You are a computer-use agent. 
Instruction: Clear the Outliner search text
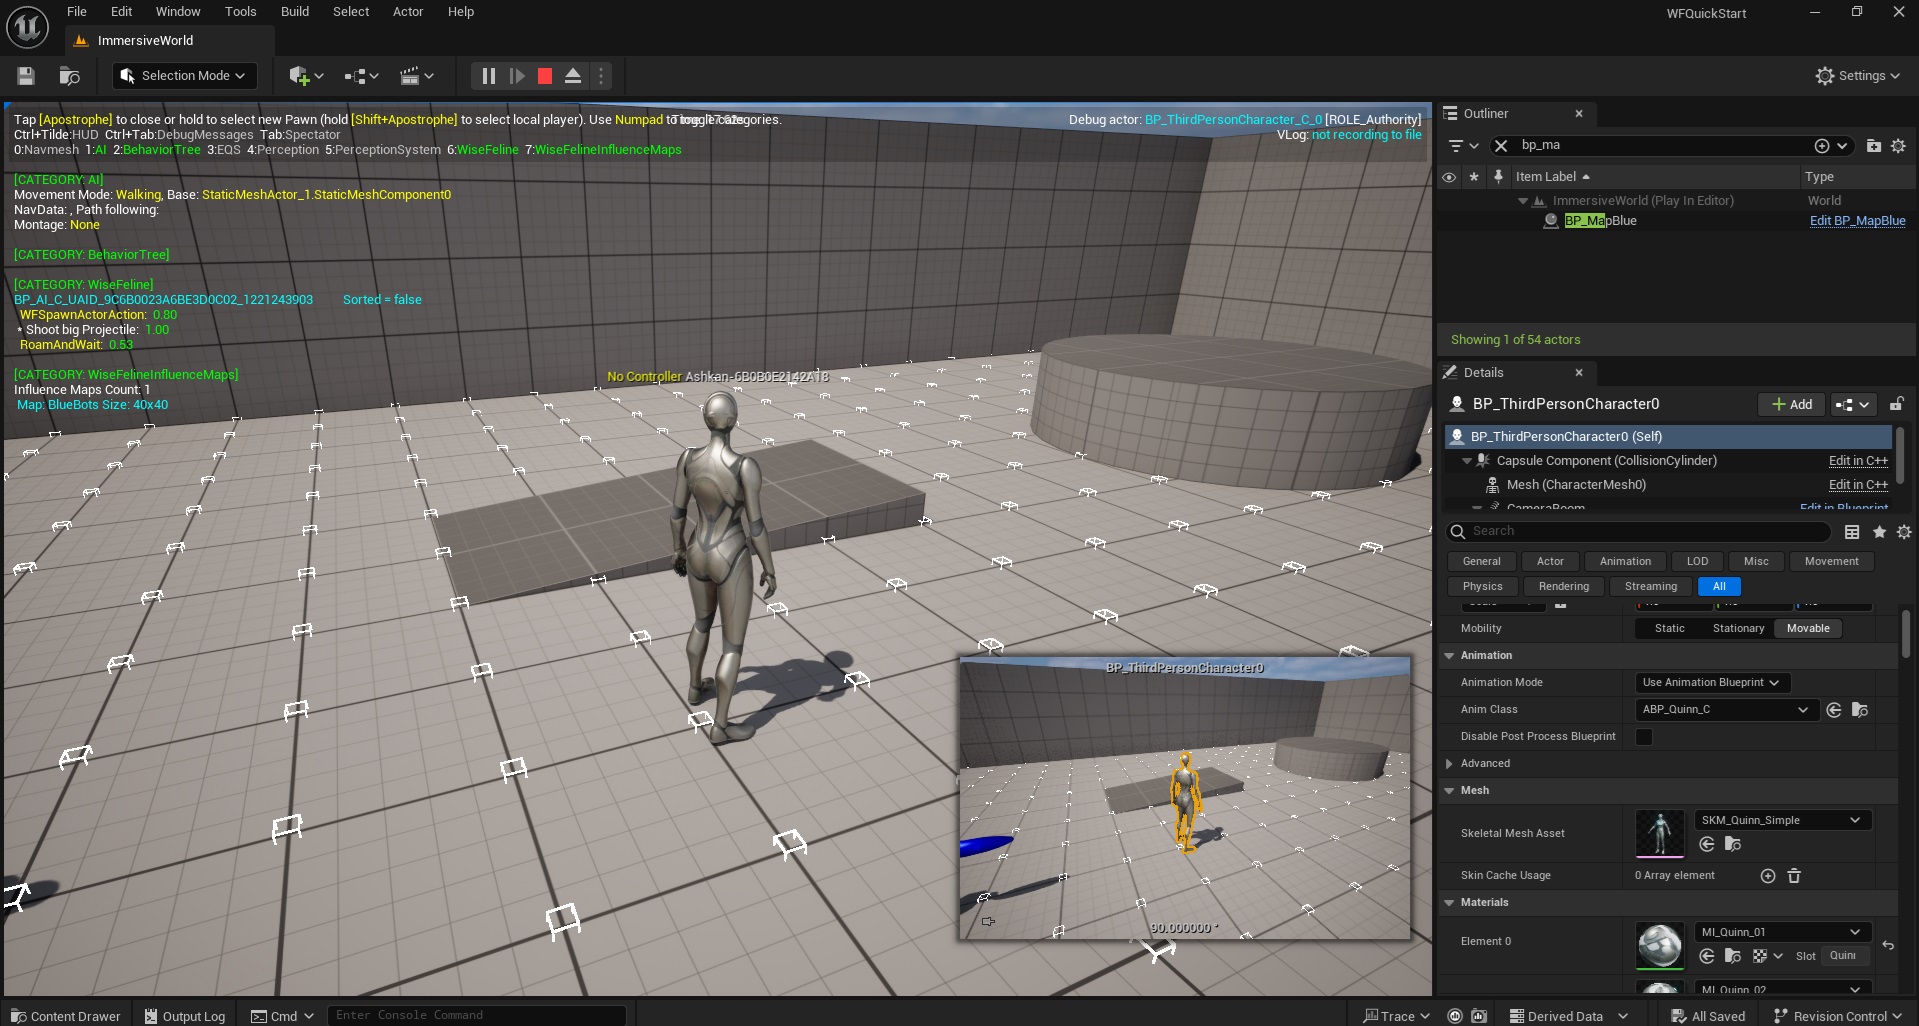coord(1501,146)
